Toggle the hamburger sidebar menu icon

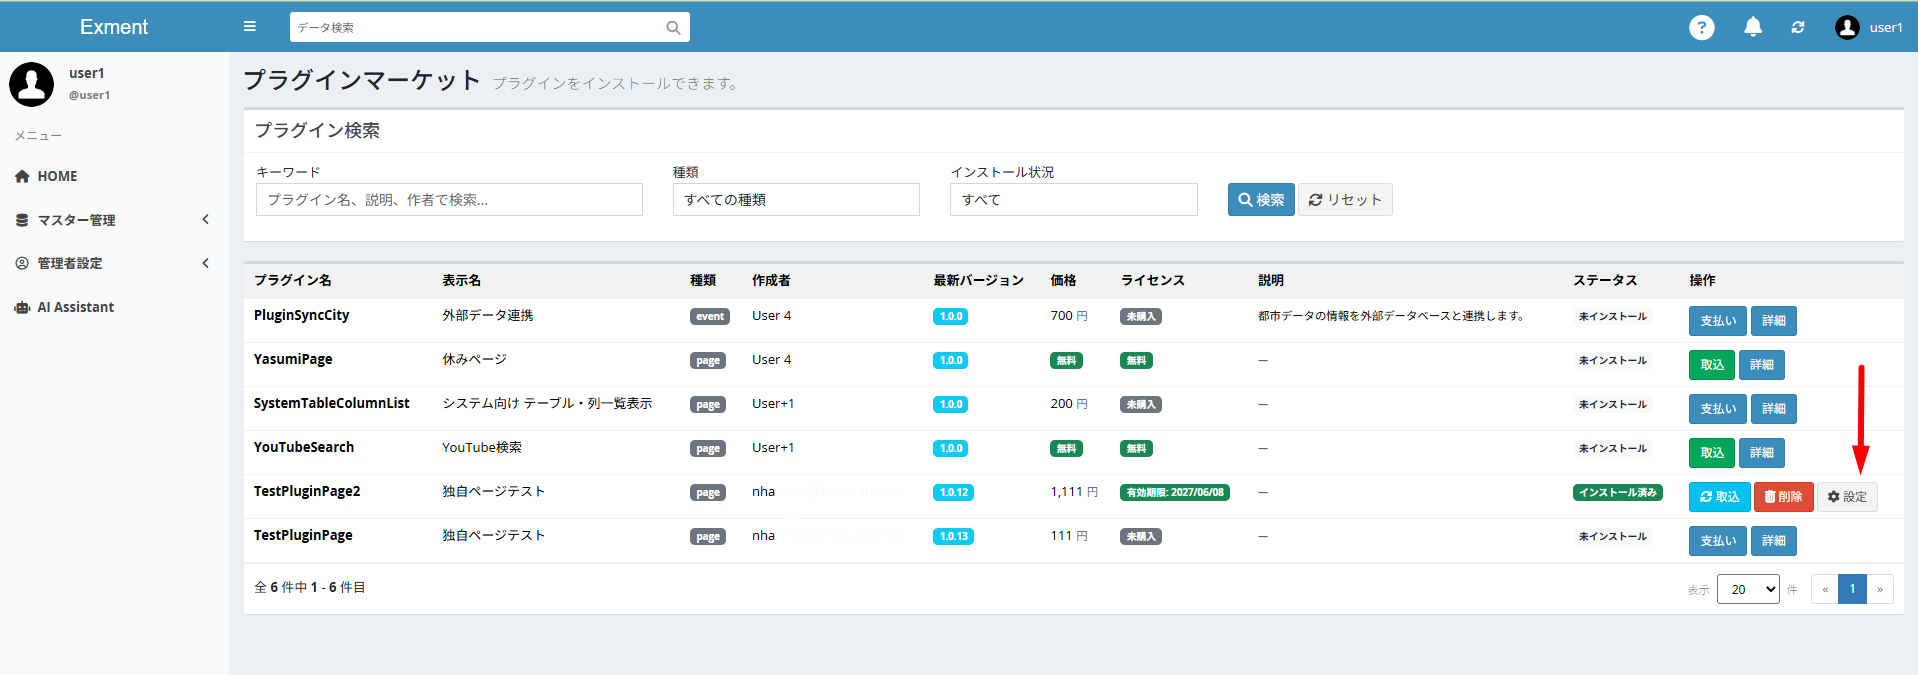coord(250,27)
